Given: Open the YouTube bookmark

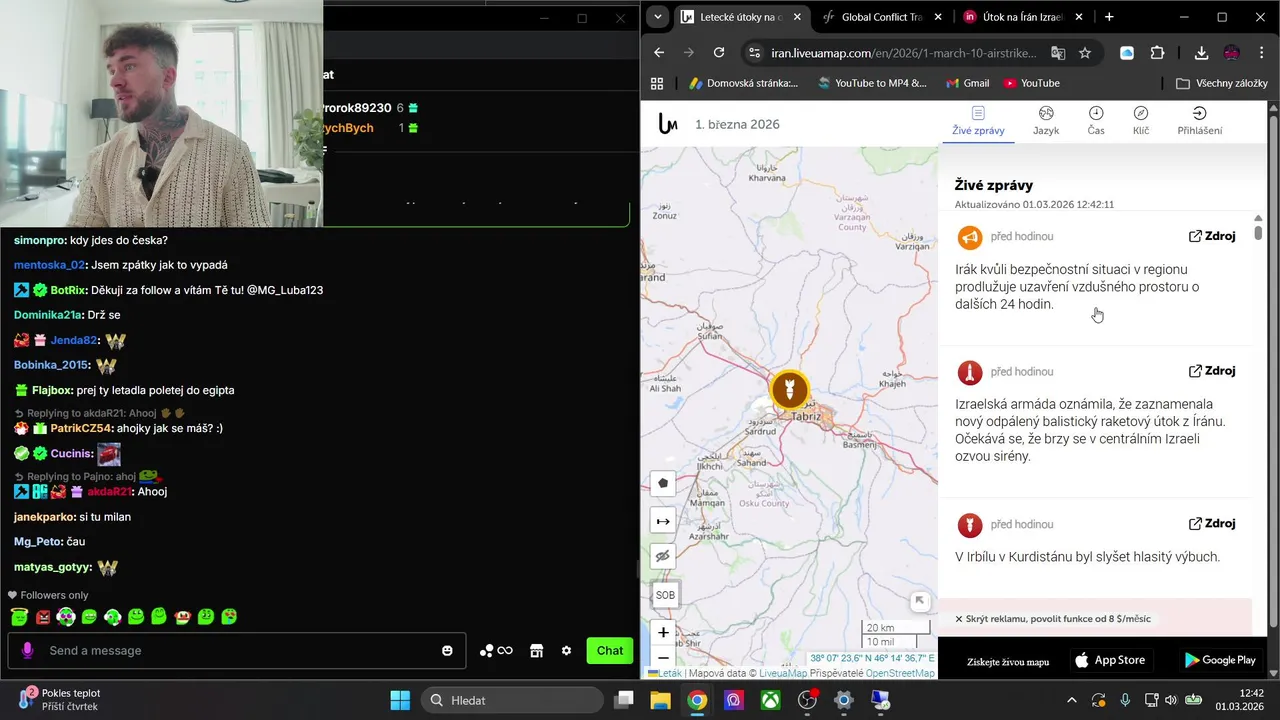Looking at the screenshot, I should [1031, 83].
